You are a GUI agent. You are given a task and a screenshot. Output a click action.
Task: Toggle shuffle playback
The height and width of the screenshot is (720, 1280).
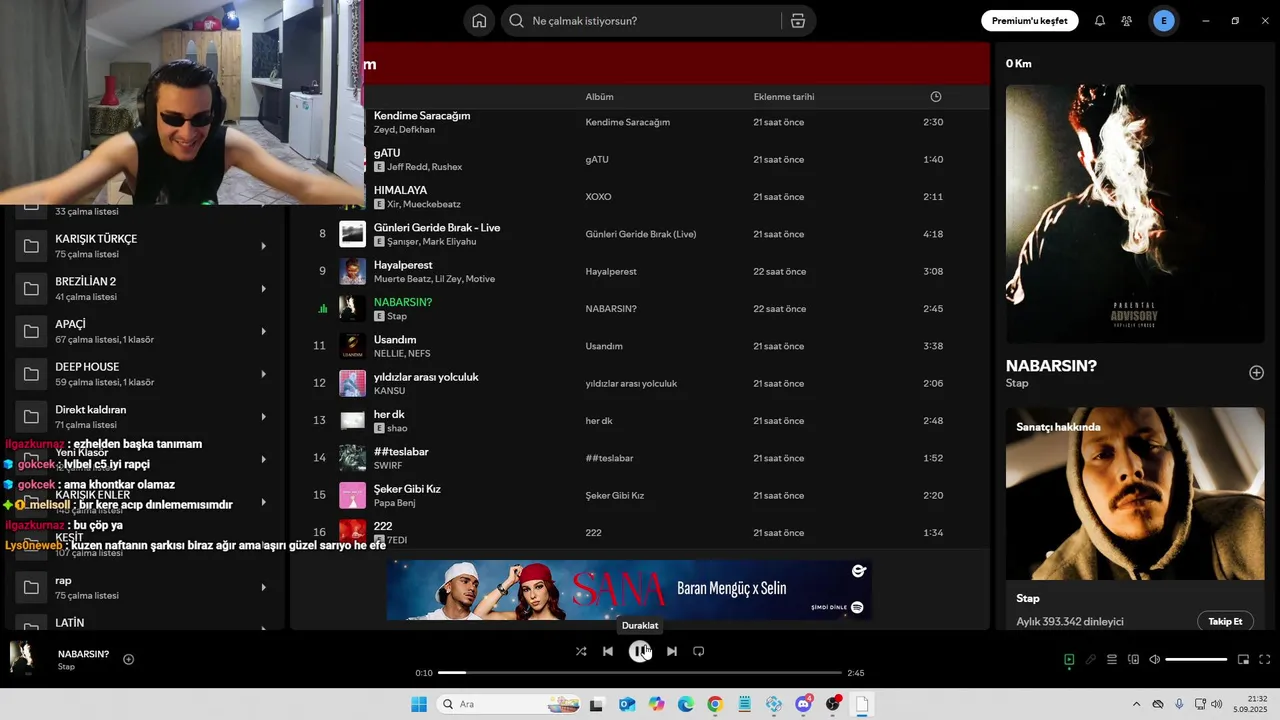point(581,651)
